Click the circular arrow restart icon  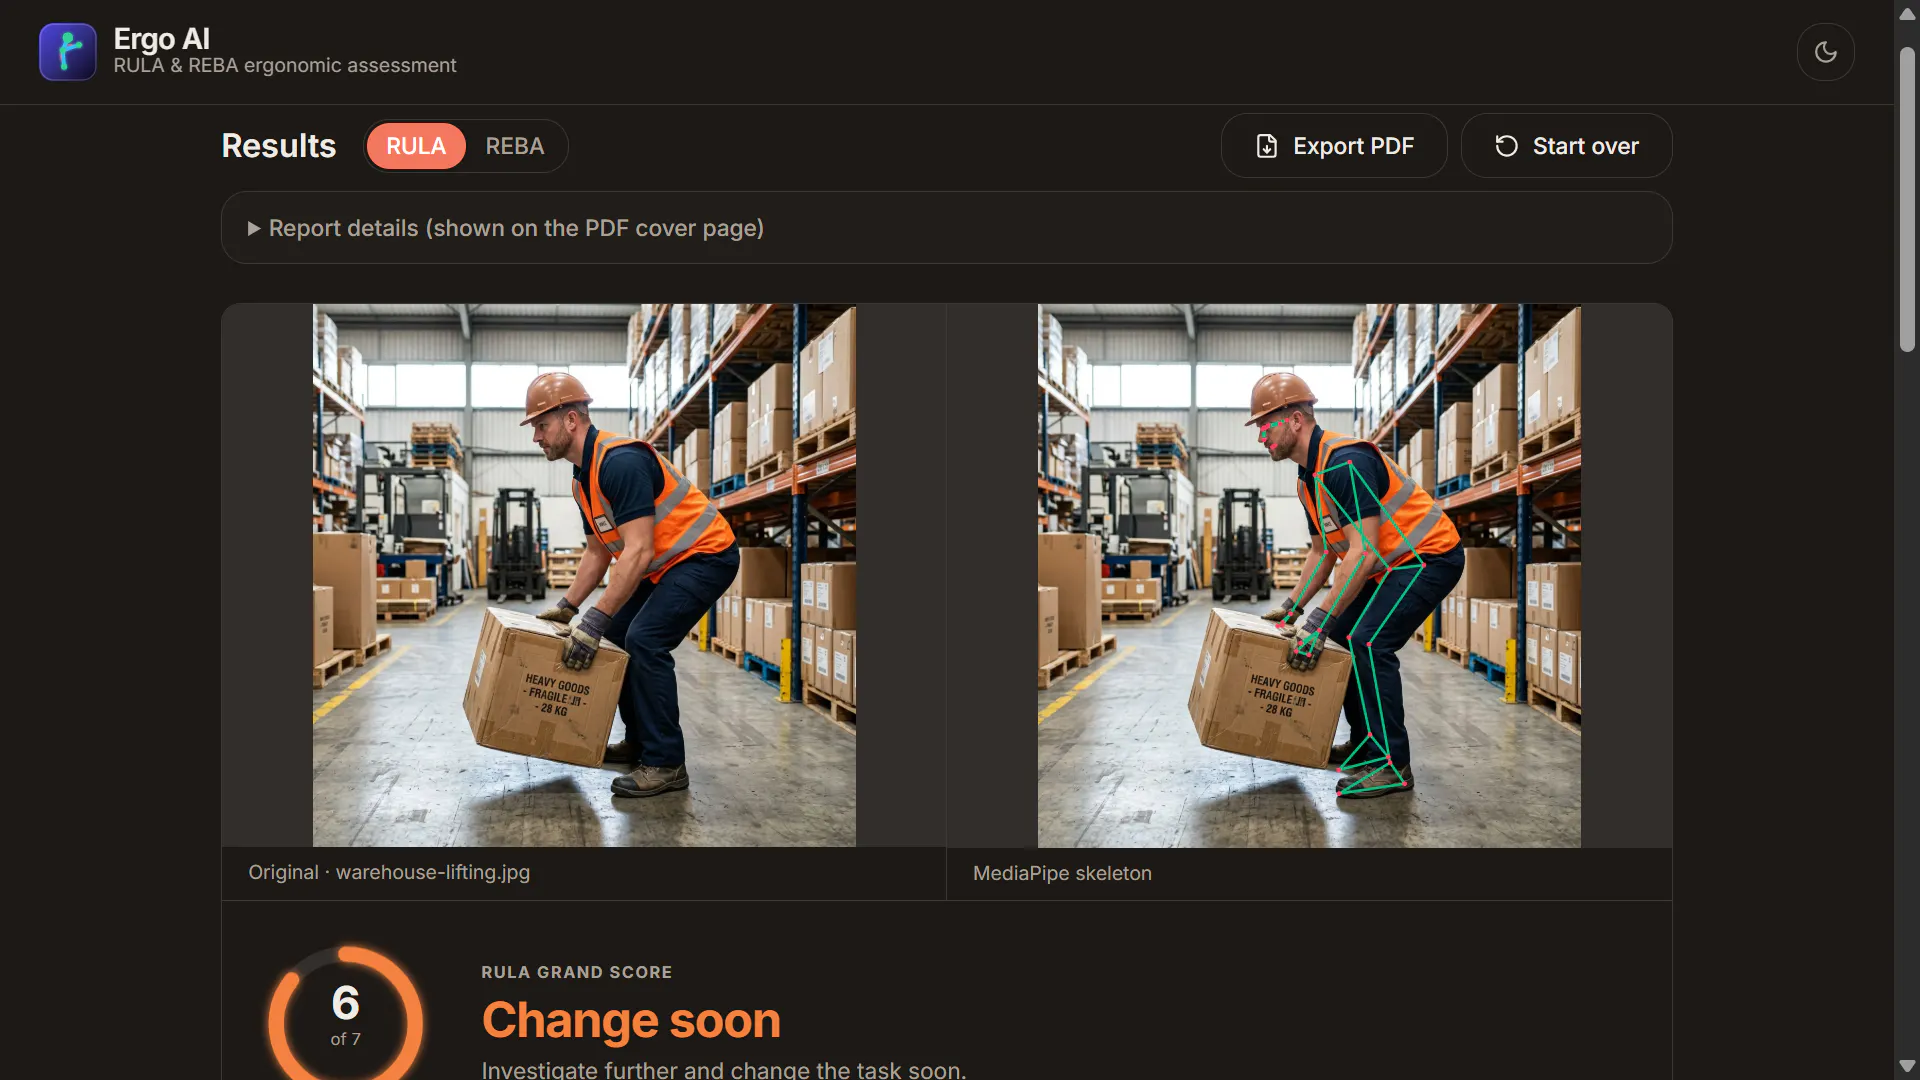1506,146
